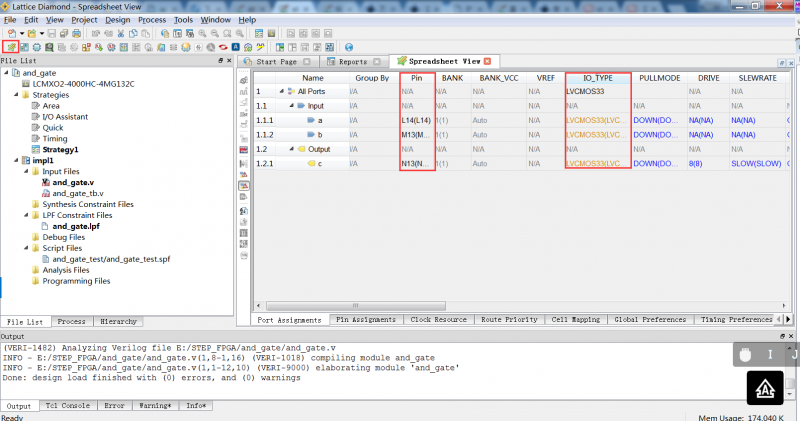Click the scroll-right arrow of the bottom tabs
Viewport: 800px width, 421px height.
[788, 319]
